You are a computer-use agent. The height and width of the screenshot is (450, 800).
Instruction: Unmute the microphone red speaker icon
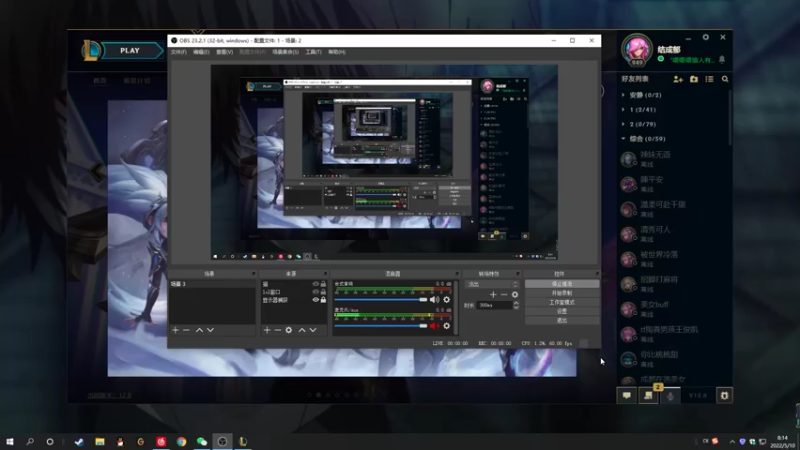[x=434, y=326]
